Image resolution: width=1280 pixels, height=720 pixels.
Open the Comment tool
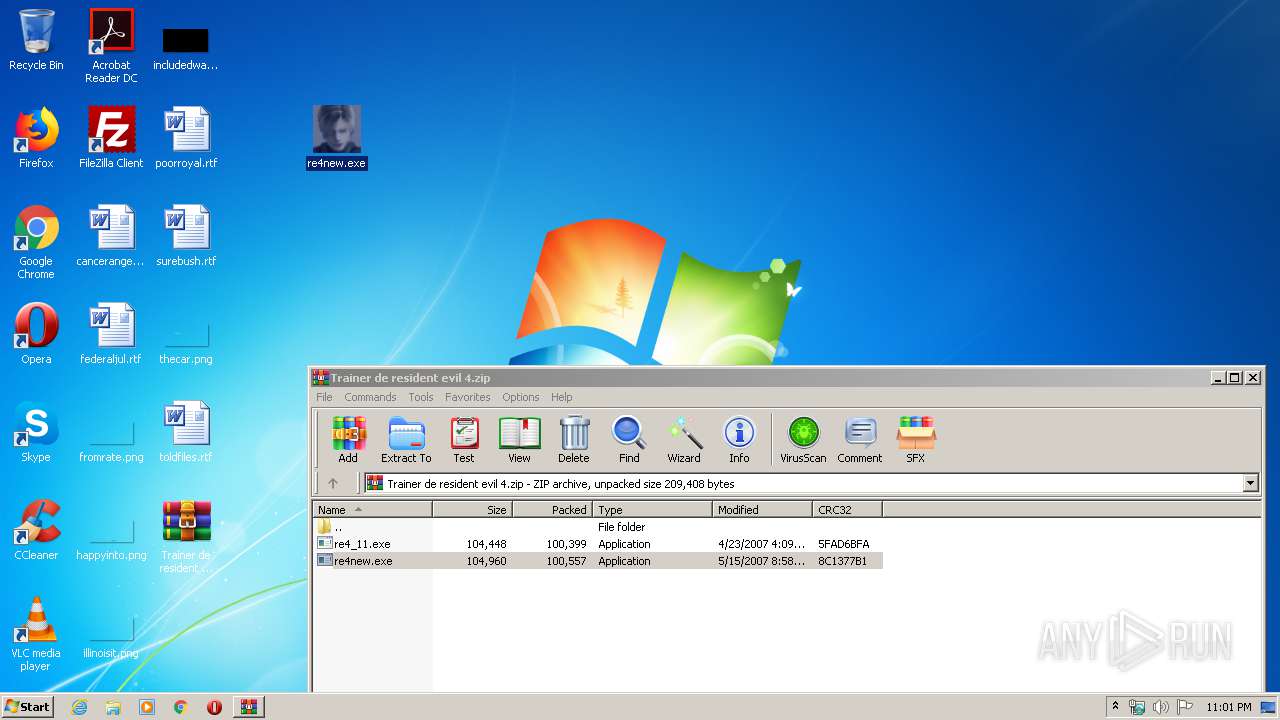point(860,440)
